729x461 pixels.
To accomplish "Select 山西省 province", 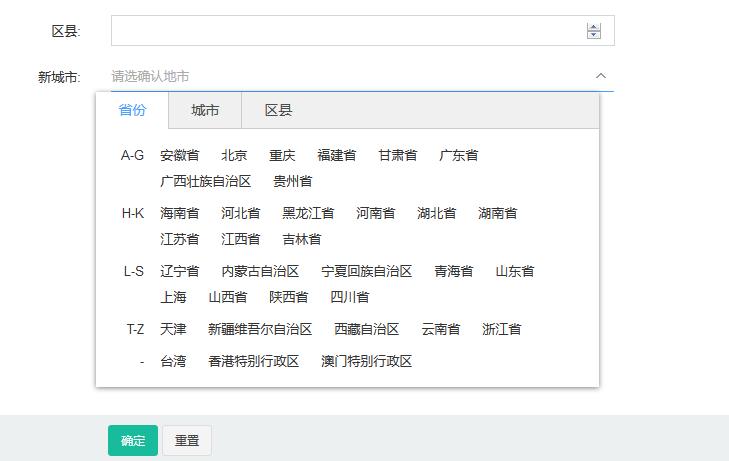I will click(x=228, y=297).
